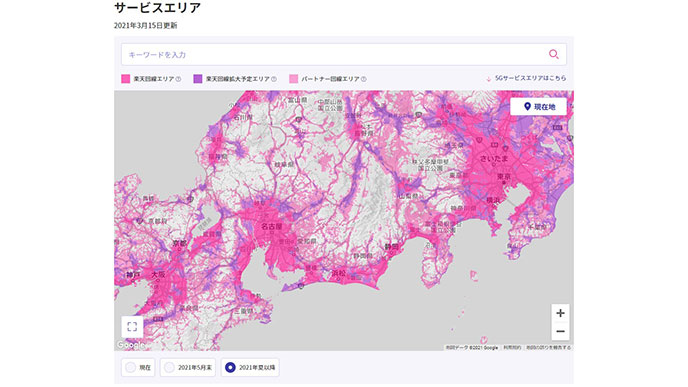
Task: Click the Google logo on the map
Action: point(131,345)
